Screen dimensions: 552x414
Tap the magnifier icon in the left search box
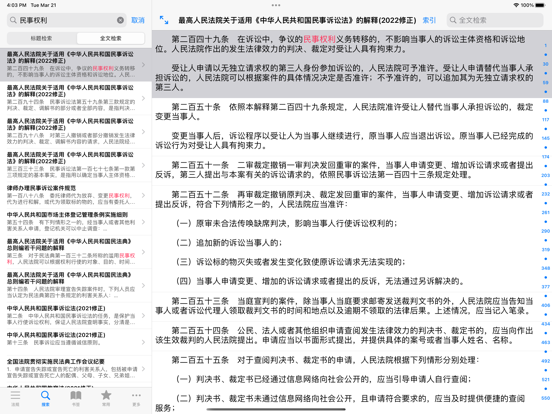click(x=13, y=20)
